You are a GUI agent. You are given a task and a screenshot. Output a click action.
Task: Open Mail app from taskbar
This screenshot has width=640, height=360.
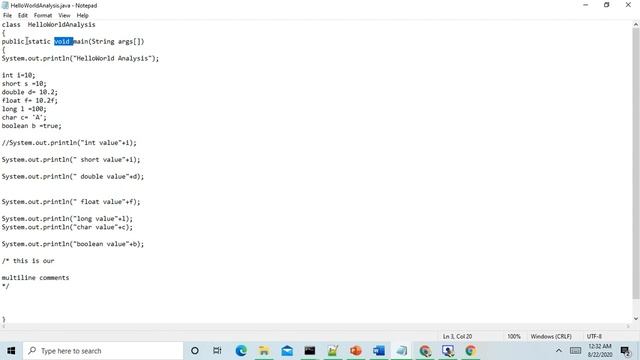point(287,351)
